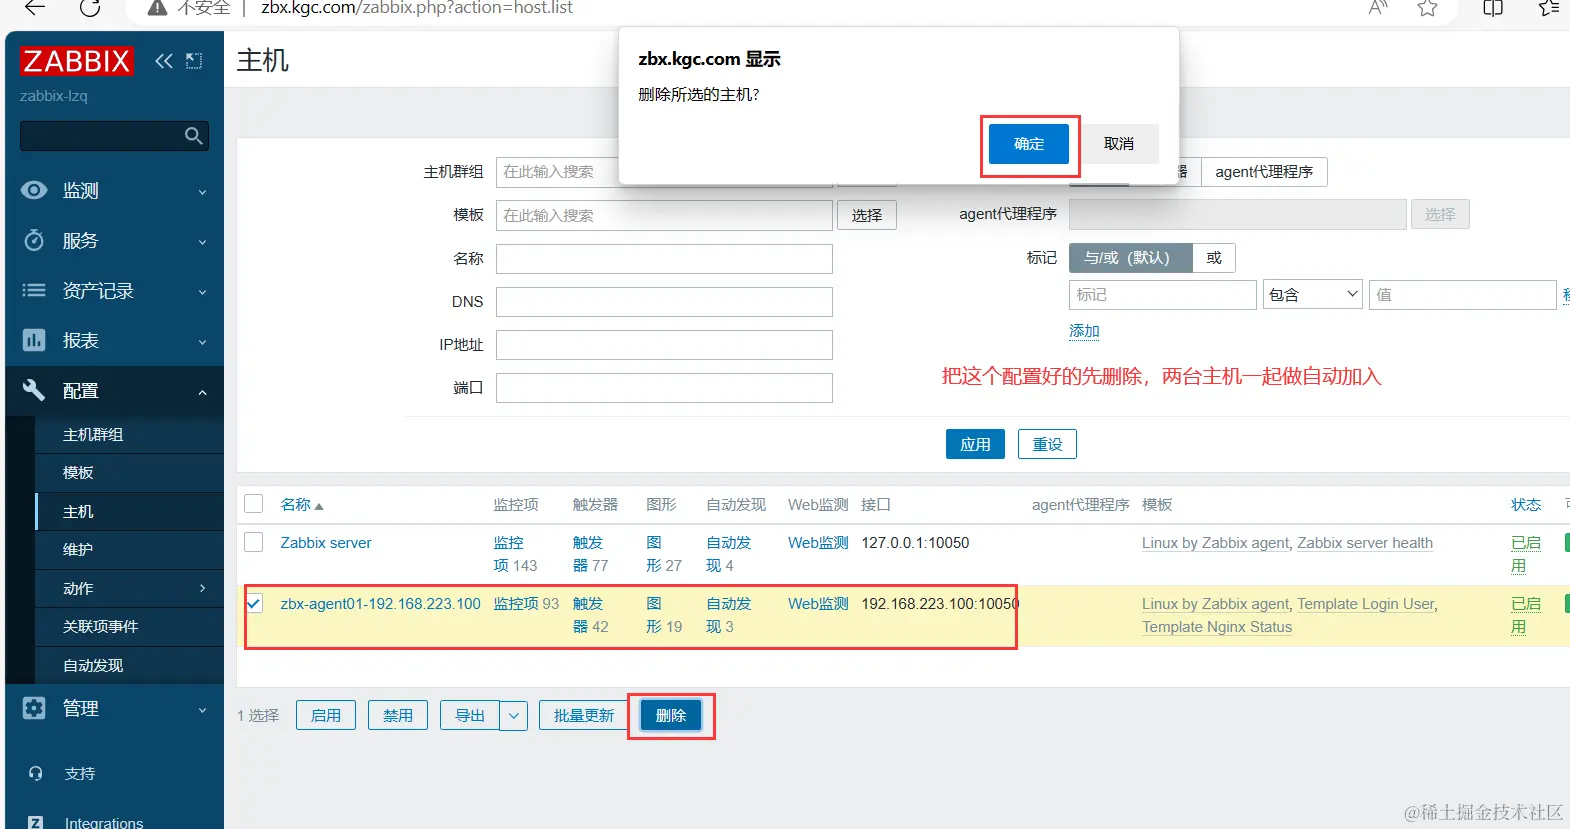The width and height of the screenshot is (1570, 829).
Task: Click the 重设 filter button
Action: pos(1047,444)
